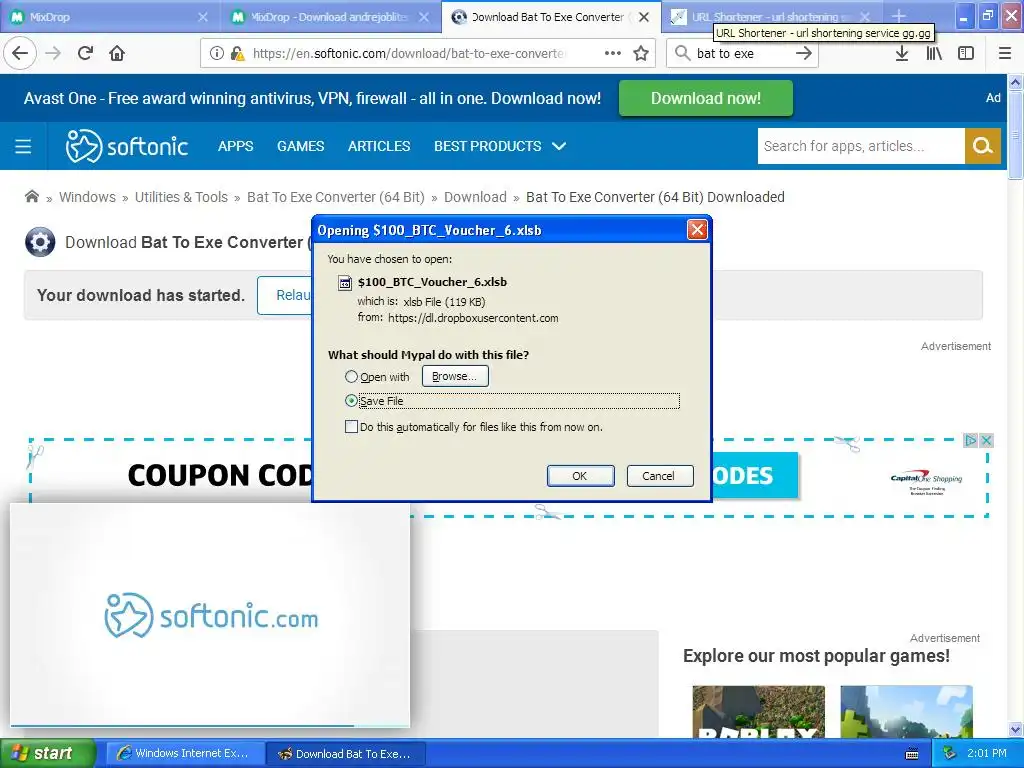
Task: Open the ARTICLES menu item
Action: coord(379,146)
